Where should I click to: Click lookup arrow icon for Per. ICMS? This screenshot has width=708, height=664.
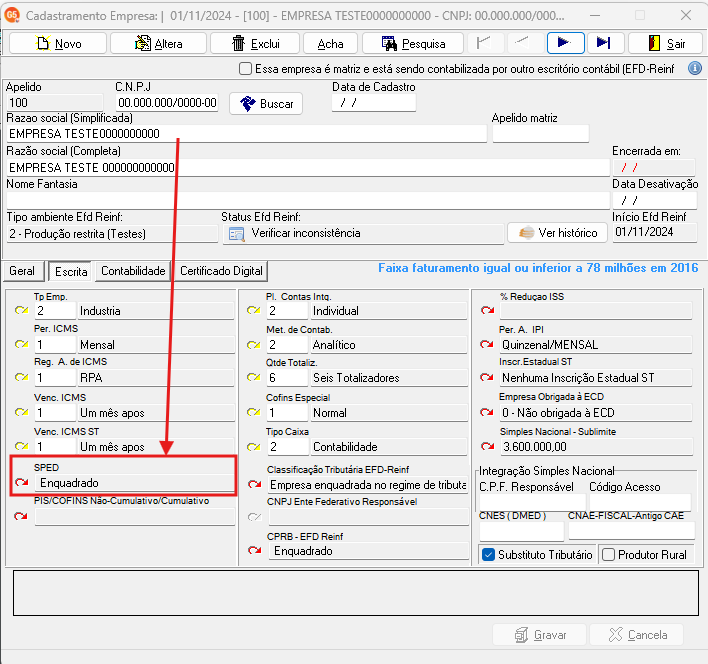(21, 344)
